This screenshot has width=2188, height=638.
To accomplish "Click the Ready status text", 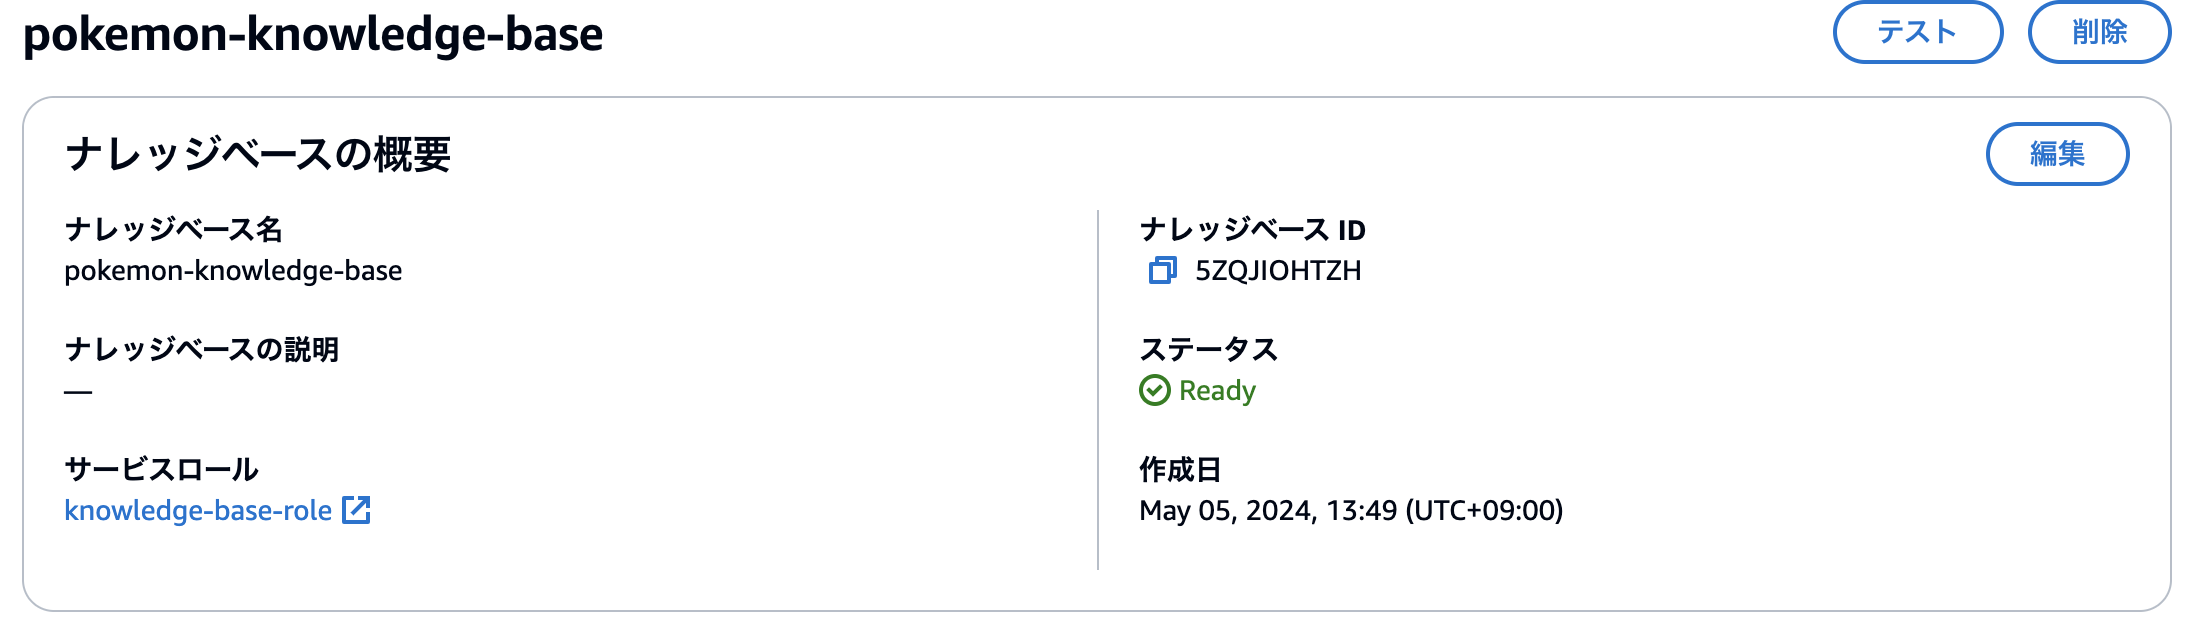I will [x=1217, y=391].
